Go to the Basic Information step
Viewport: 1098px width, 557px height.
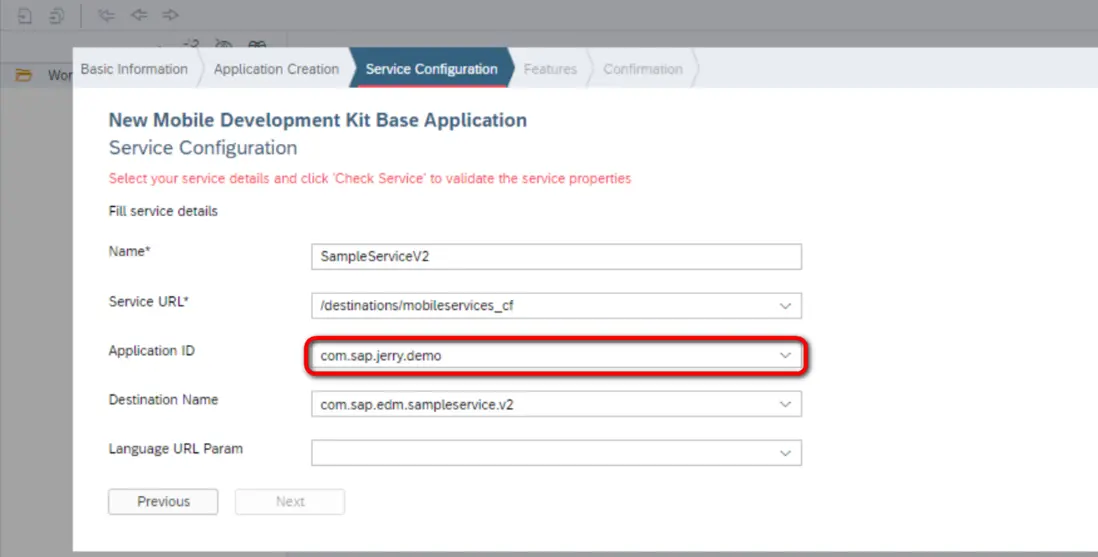[134, 69]
